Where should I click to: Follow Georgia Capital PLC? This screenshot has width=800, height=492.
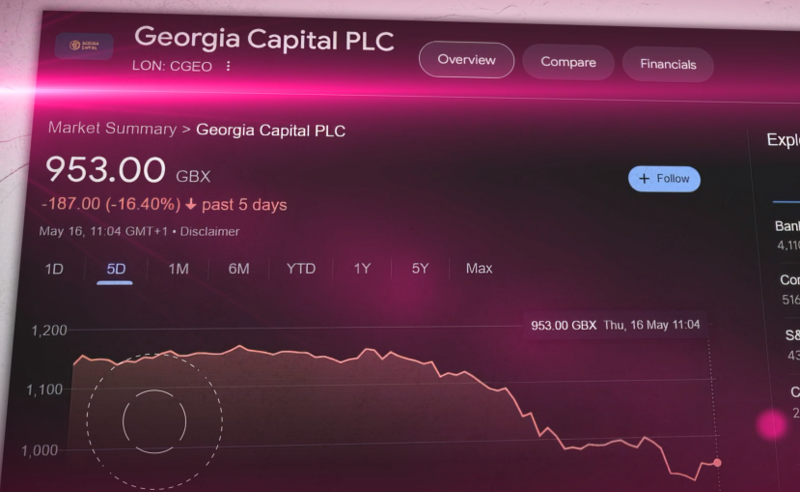pos(664,179)
